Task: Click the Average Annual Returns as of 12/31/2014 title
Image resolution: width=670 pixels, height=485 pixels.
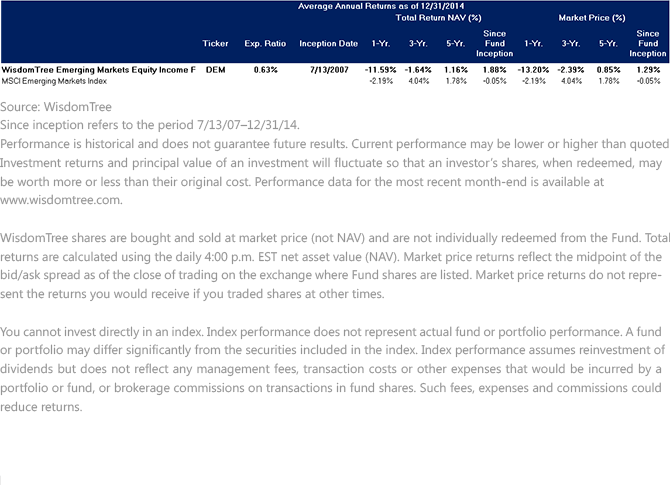Action: [381, 6]
